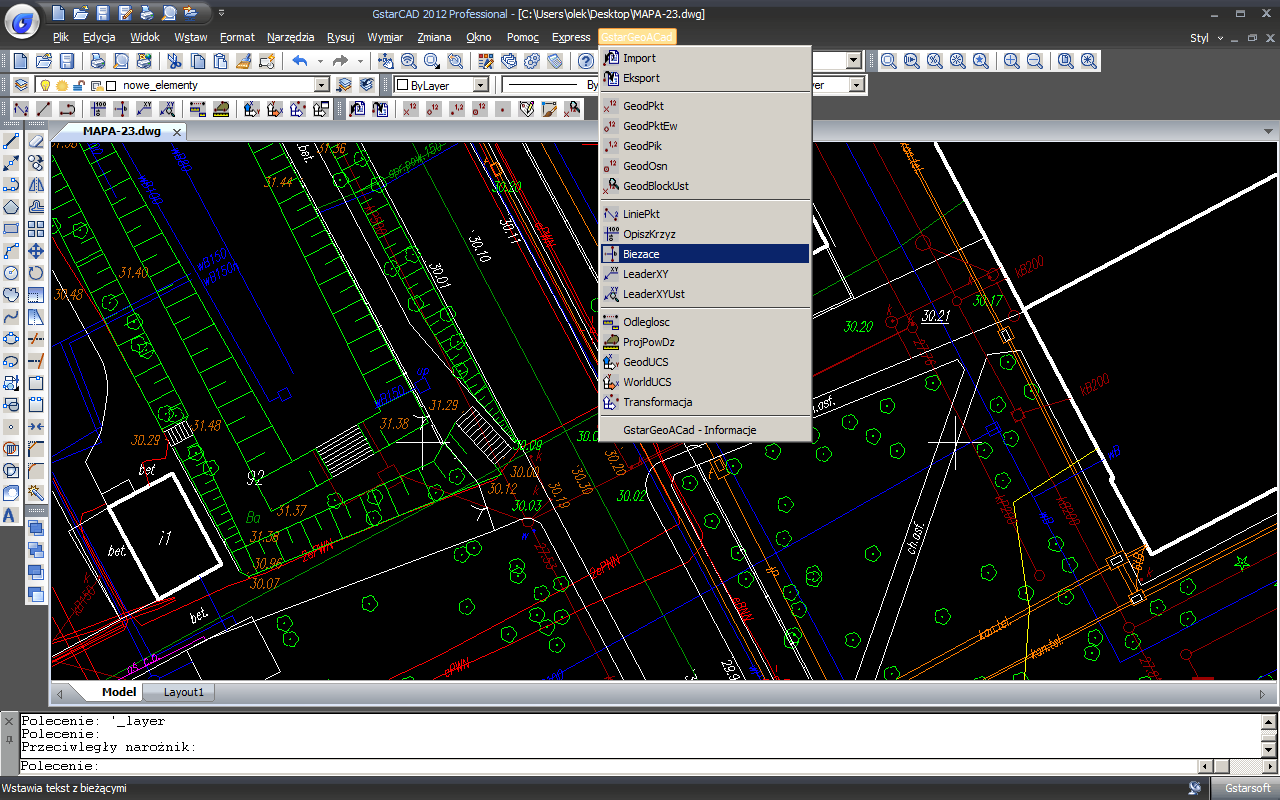Click the GeodUCS menu item icon

[612, 362]
